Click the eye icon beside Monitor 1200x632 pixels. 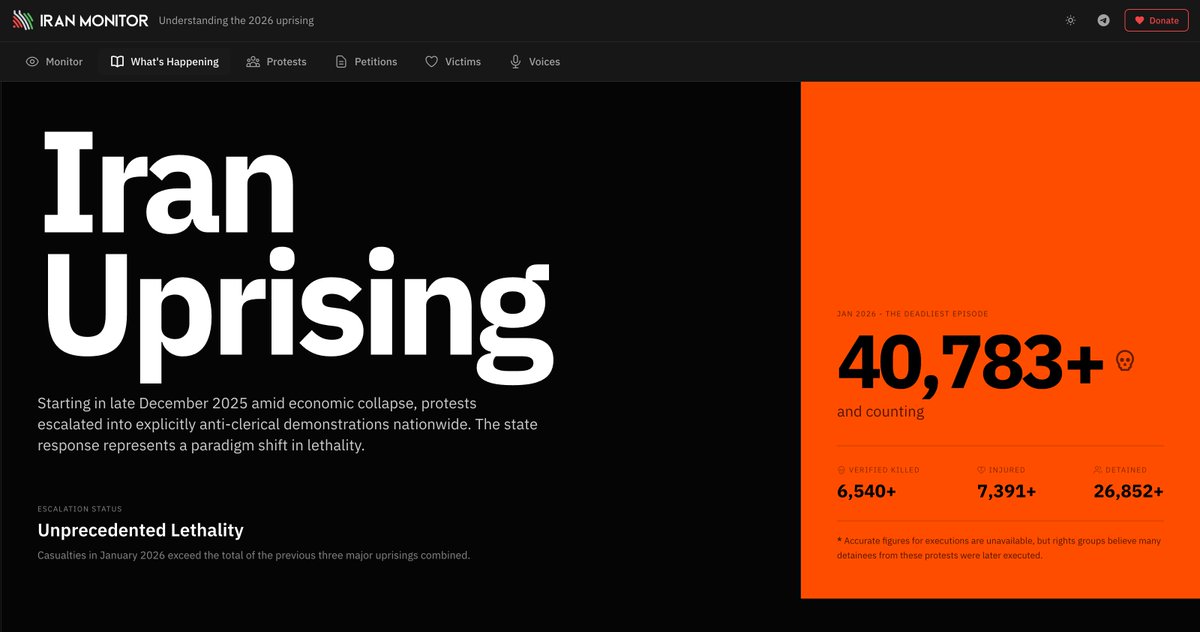pos(32,62)
